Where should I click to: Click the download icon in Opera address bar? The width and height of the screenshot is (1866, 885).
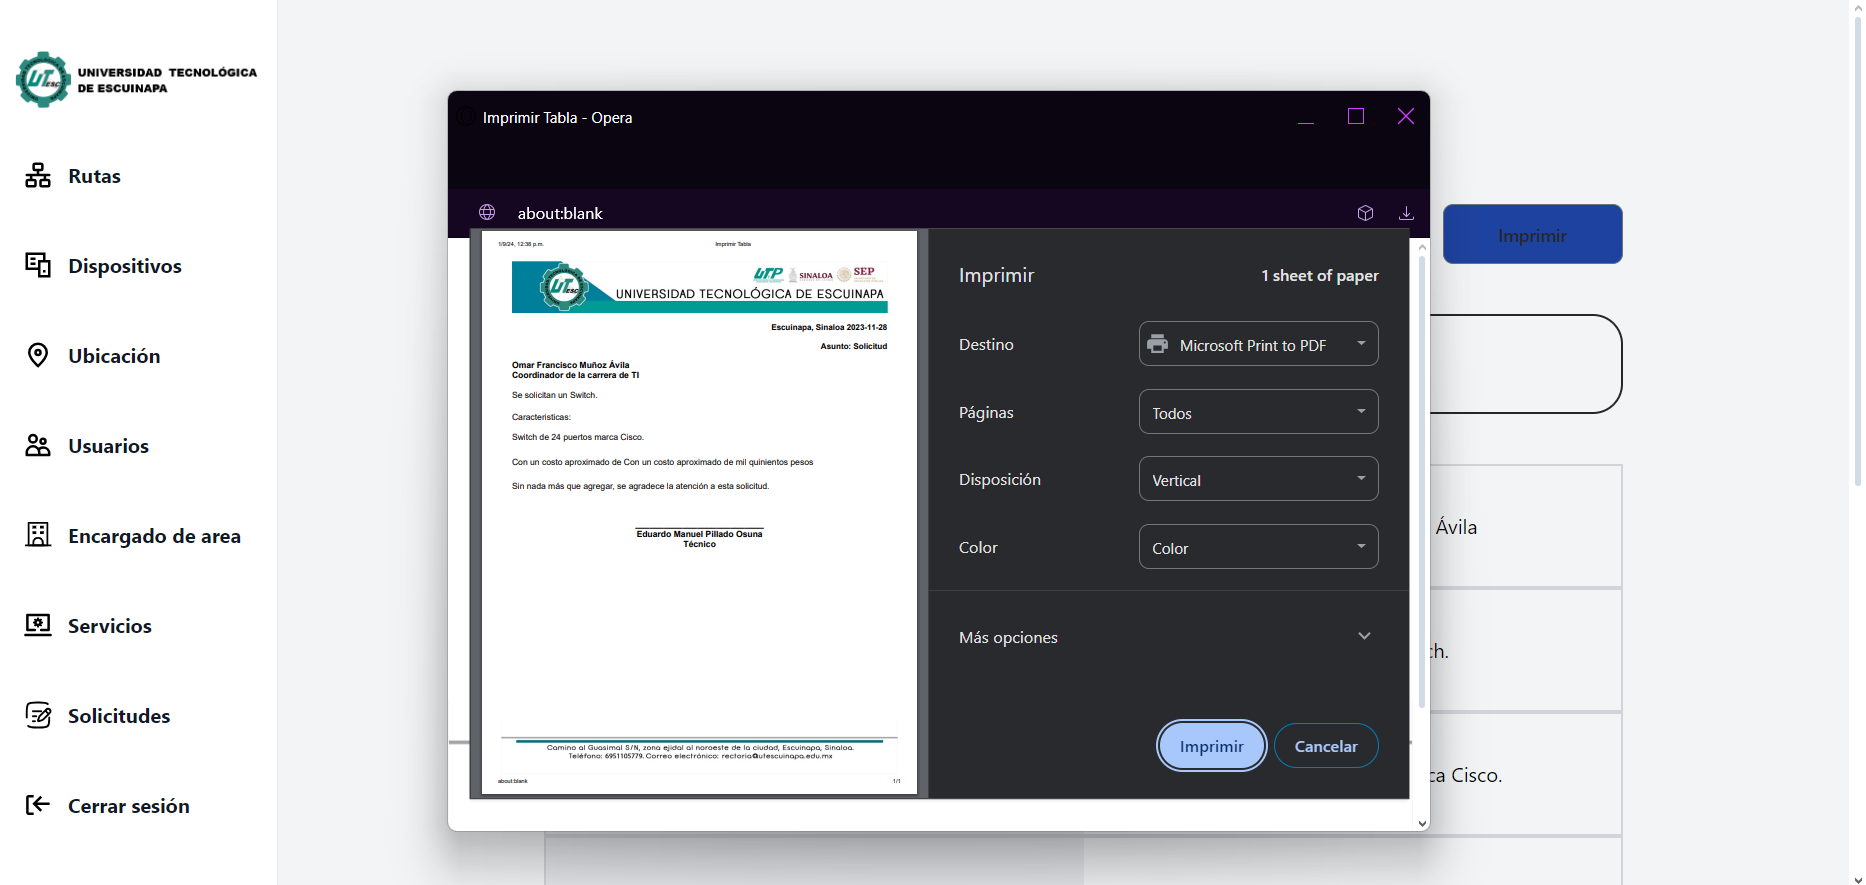coord(1406,213)
